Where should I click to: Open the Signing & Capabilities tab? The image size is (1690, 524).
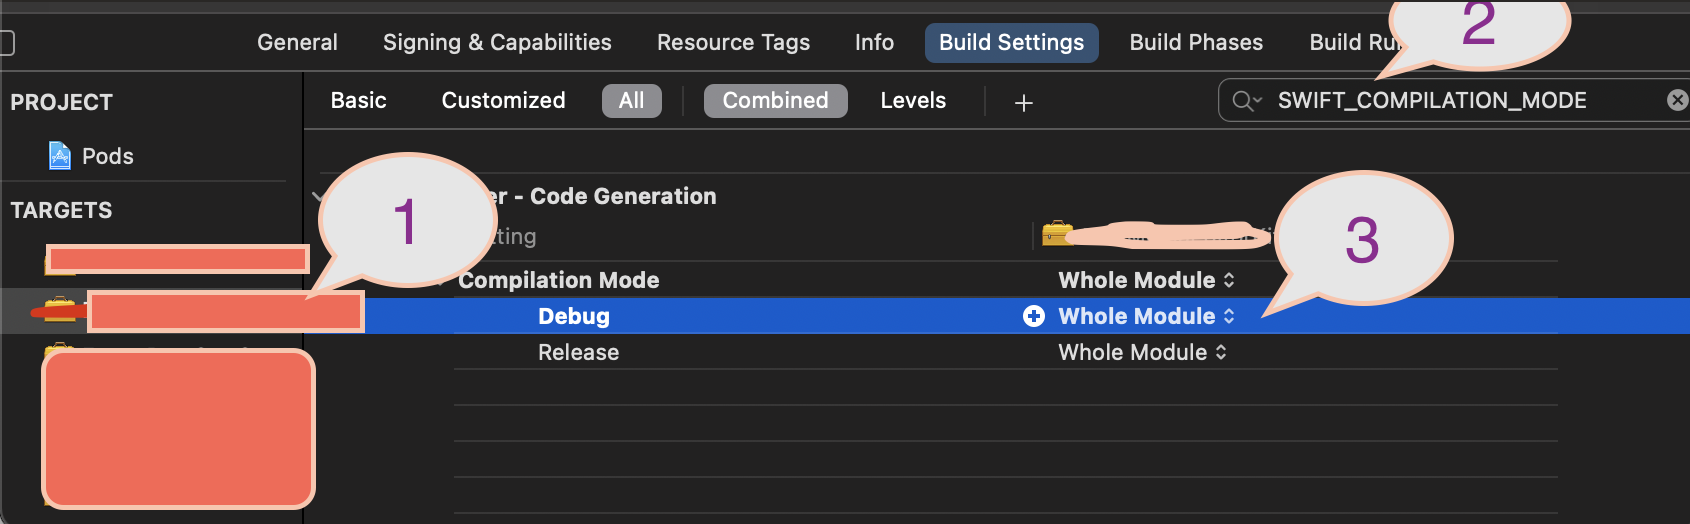tap(497, 43)
